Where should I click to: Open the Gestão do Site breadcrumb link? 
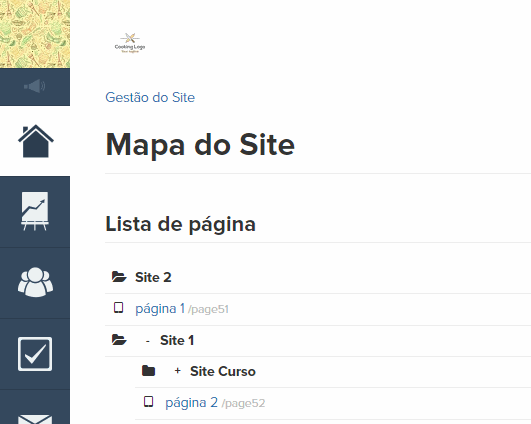[x=150, y=98]
